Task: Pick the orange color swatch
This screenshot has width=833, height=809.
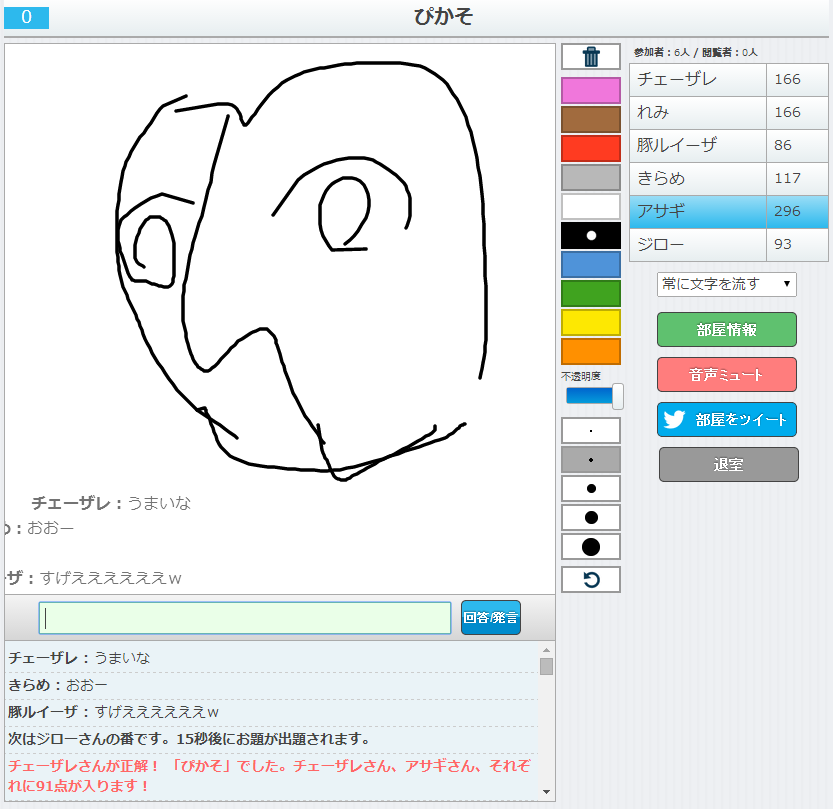Action: (591, 351)
